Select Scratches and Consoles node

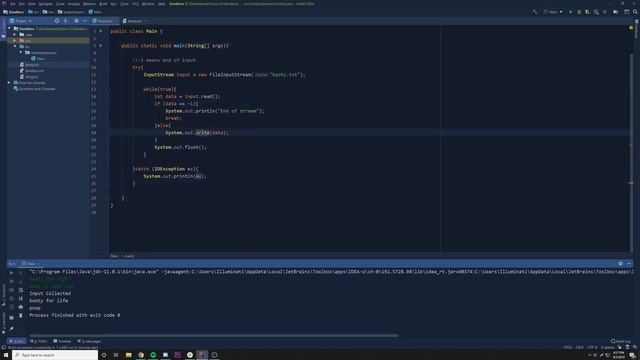point(34,89)
